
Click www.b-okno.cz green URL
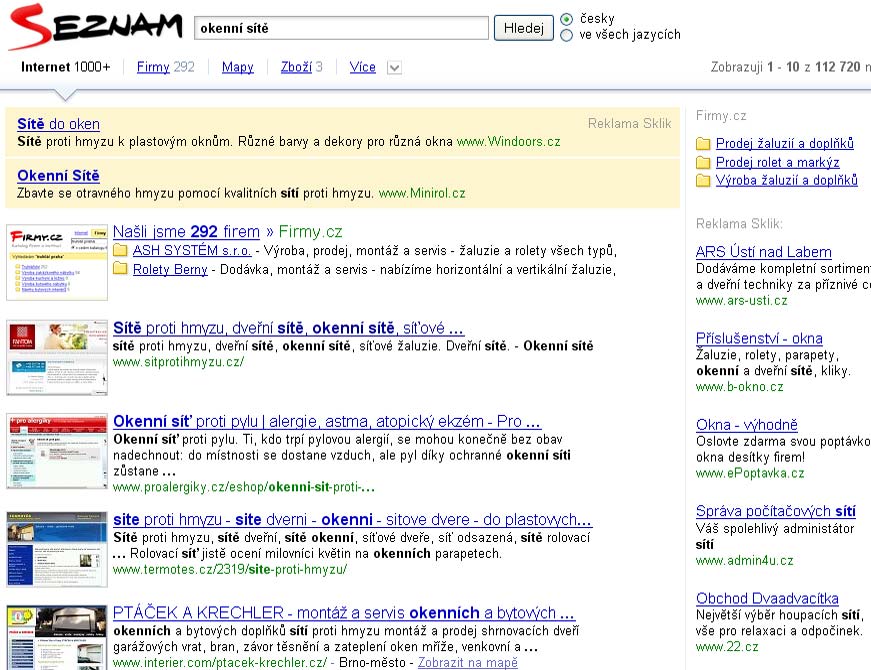click(739, 387)
